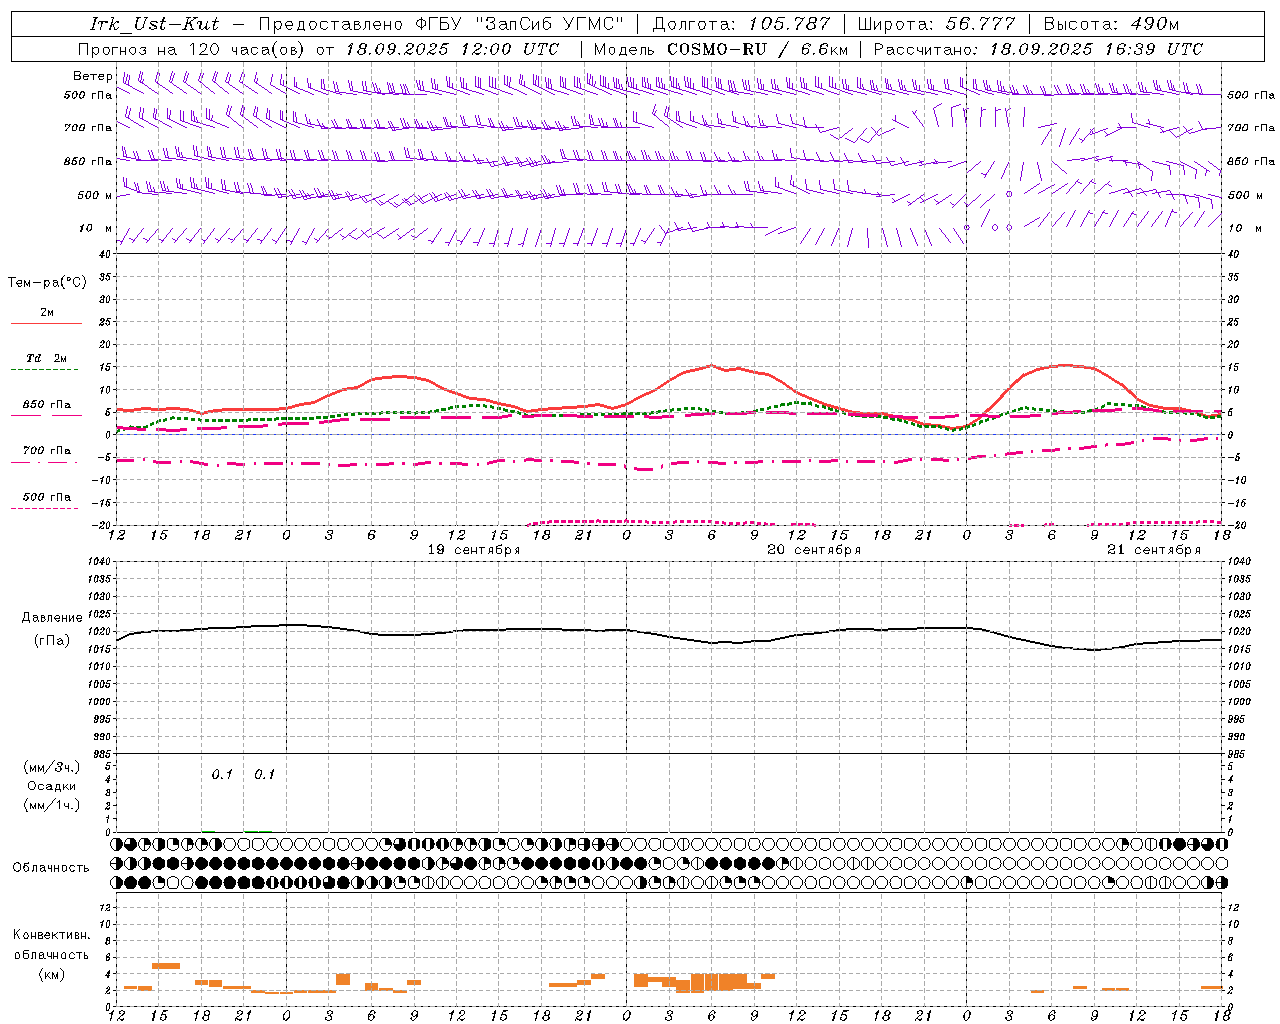Click the Td 2м legend entry

point(47,358)
